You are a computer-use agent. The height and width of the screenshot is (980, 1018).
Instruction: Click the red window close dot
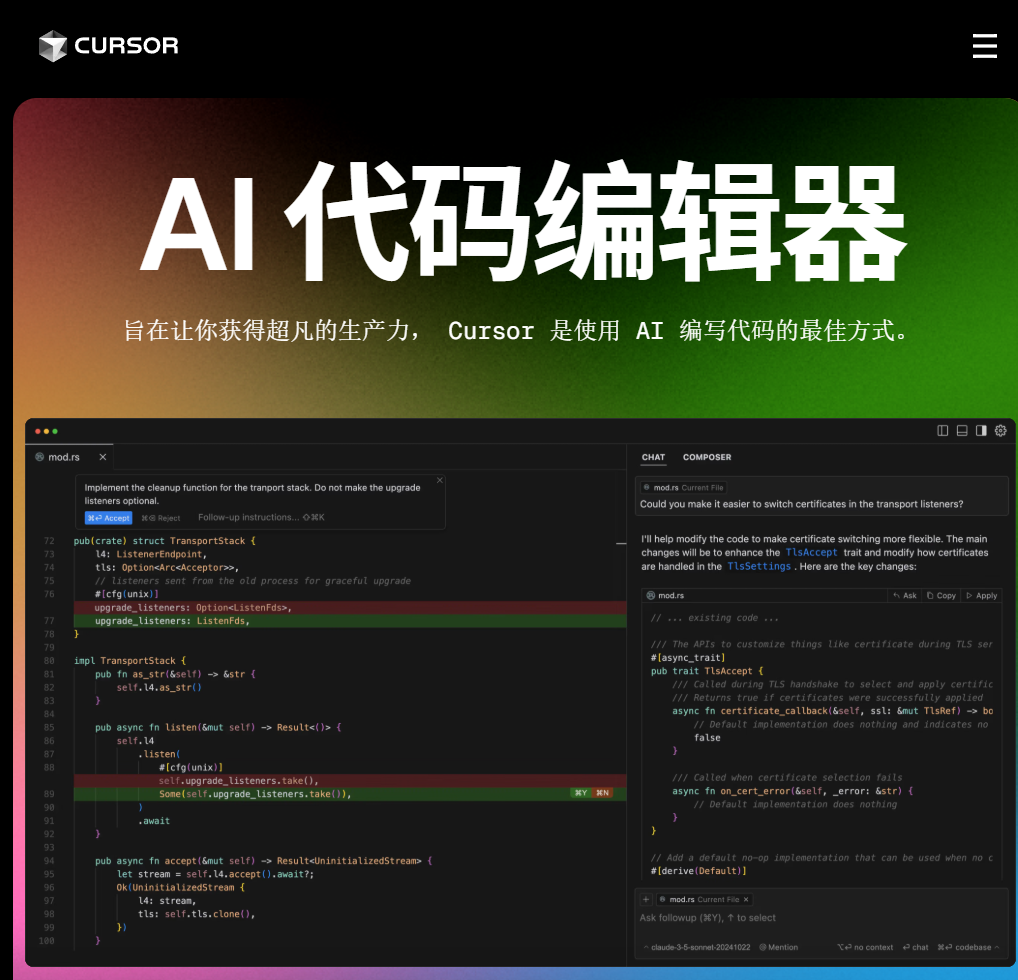pos(38,431)
